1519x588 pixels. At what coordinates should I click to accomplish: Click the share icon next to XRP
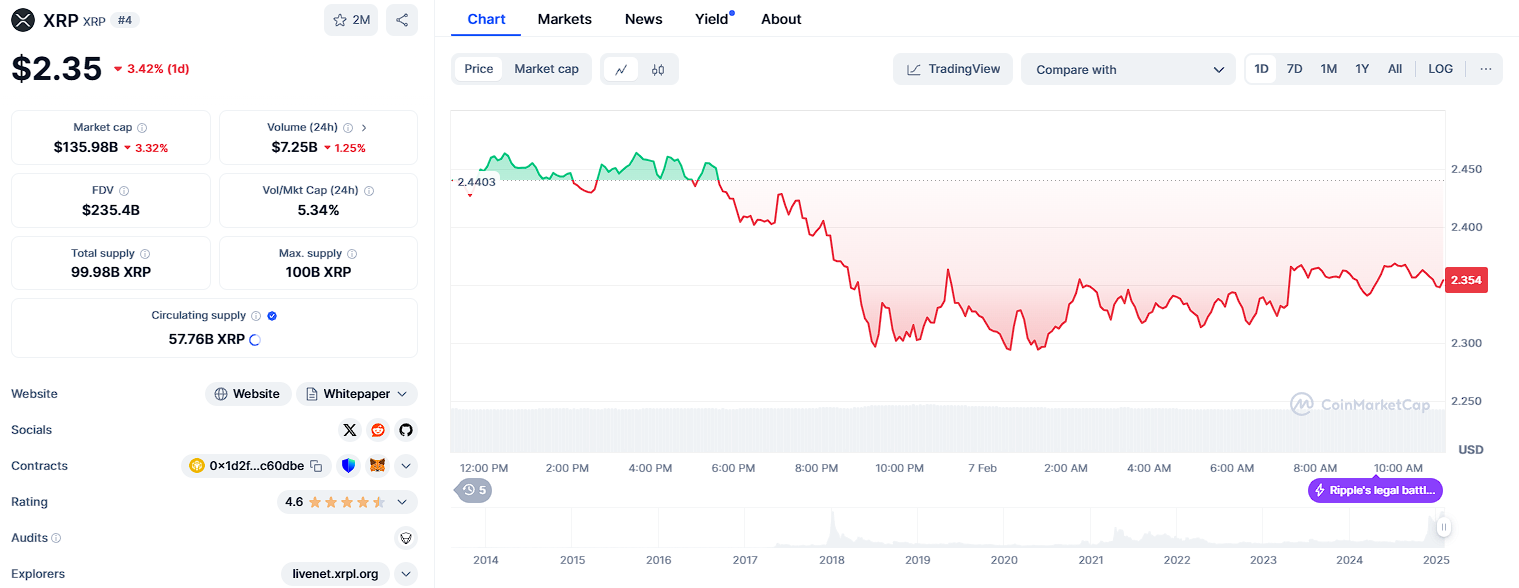[401, 20]
